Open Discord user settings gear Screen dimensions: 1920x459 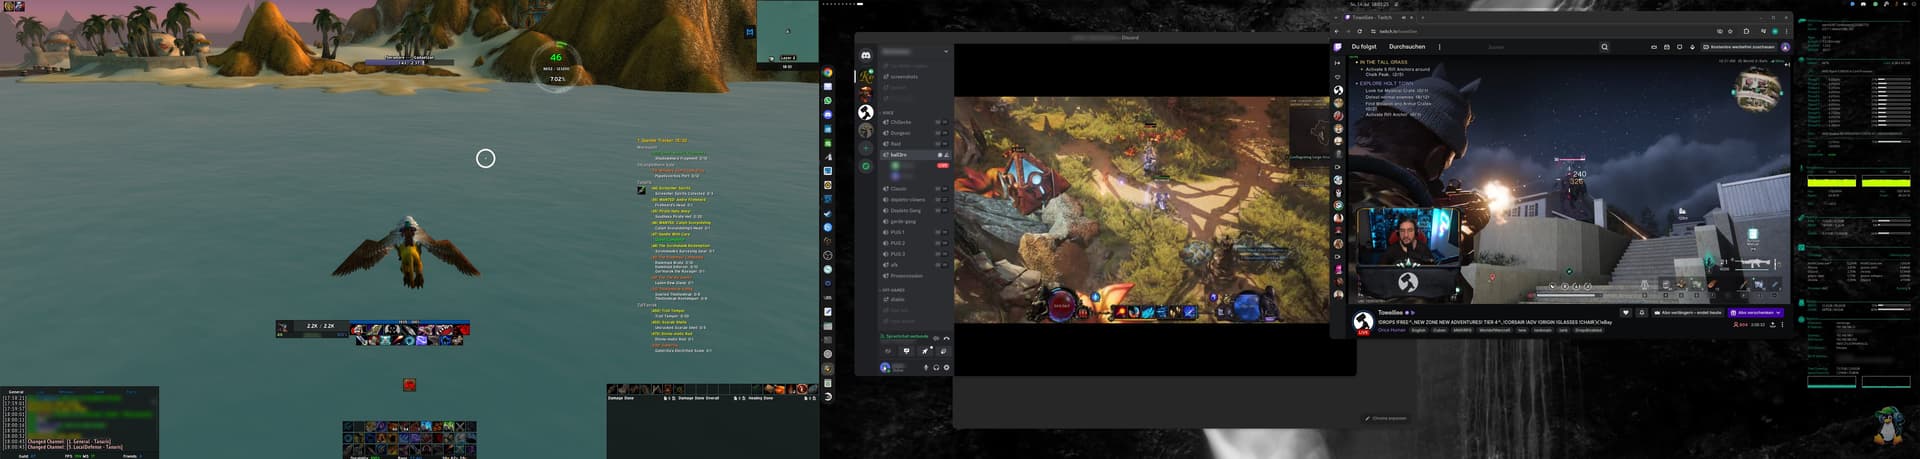pyautogui.click(x=946, y=367)
